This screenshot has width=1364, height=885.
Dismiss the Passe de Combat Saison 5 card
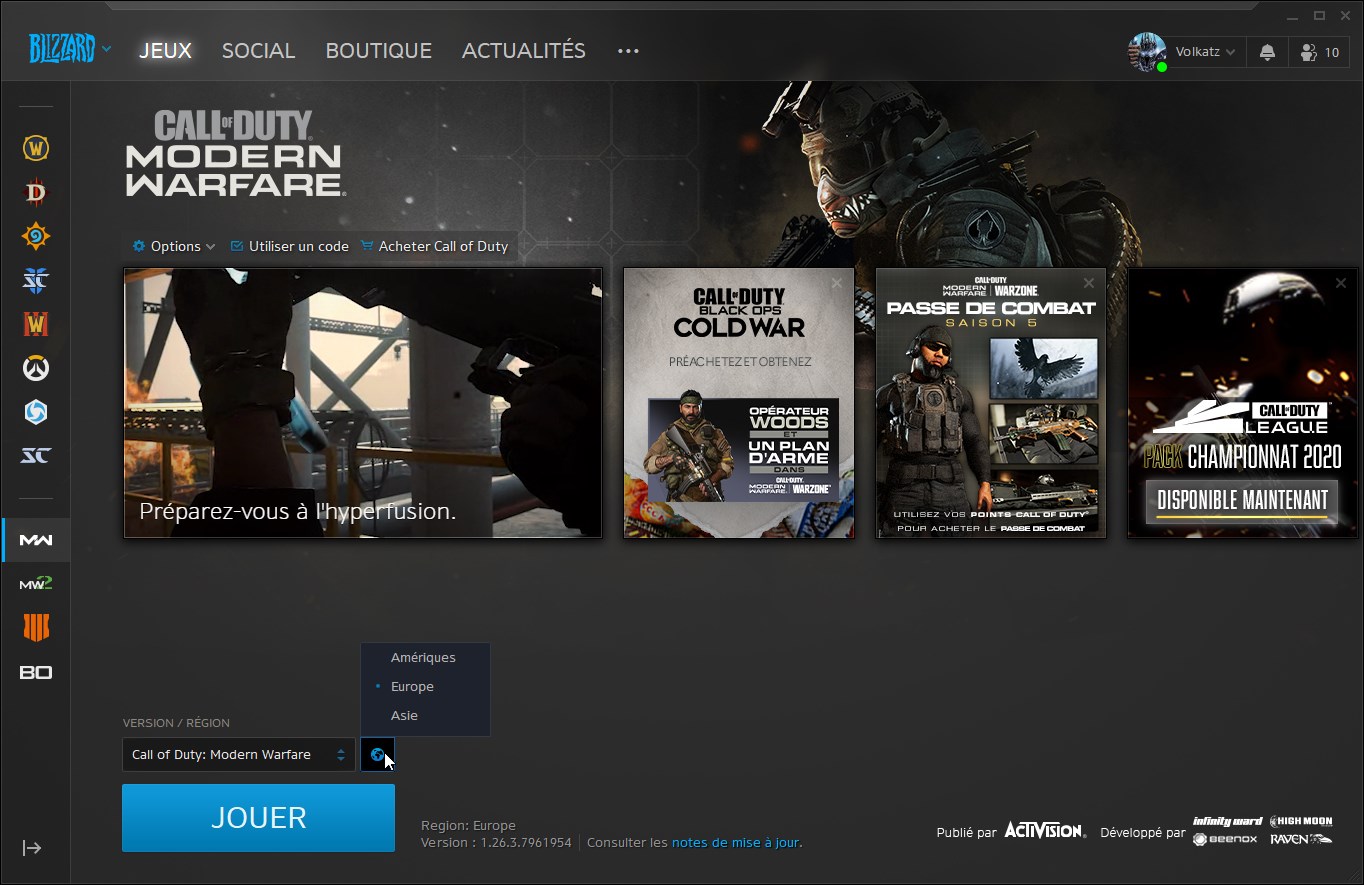[1088, 283]
